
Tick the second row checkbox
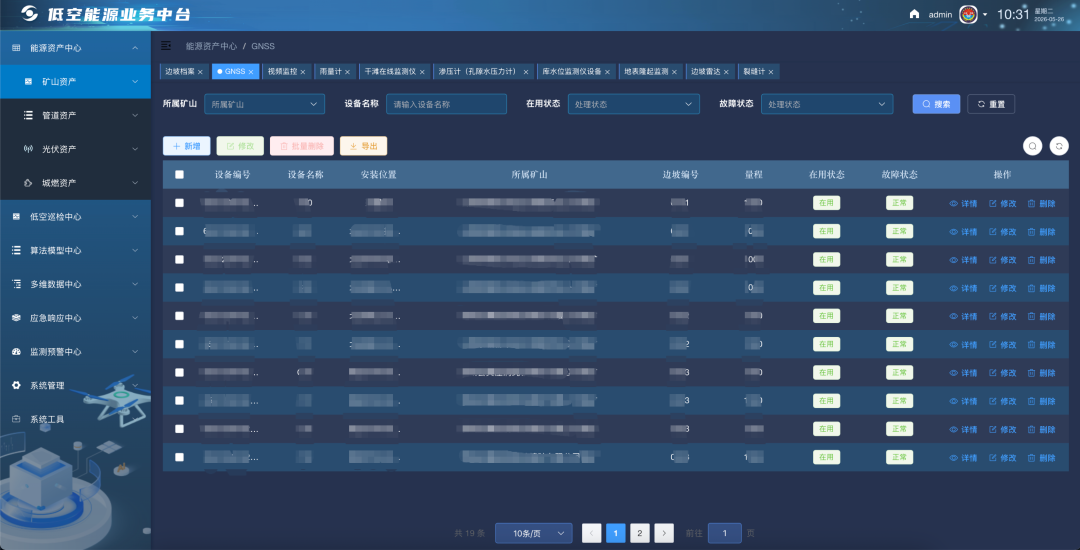click(179, 231)
